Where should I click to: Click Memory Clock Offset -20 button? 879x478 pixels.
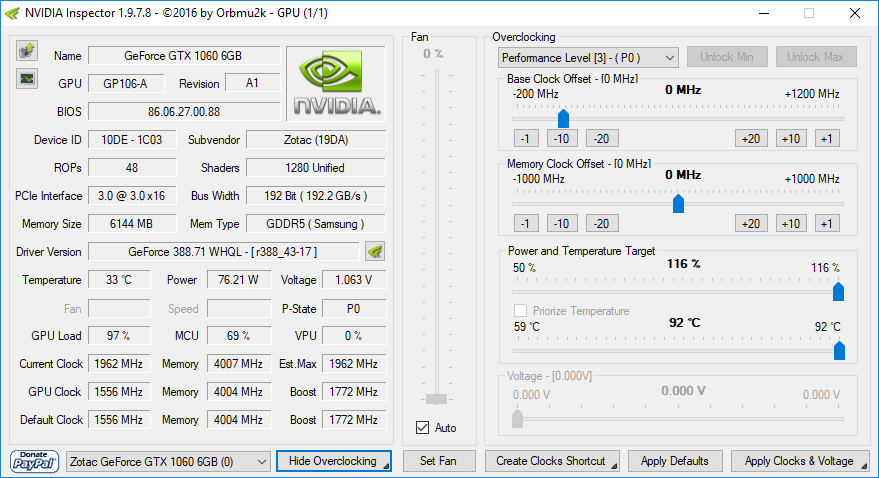[x=602, y=224]
